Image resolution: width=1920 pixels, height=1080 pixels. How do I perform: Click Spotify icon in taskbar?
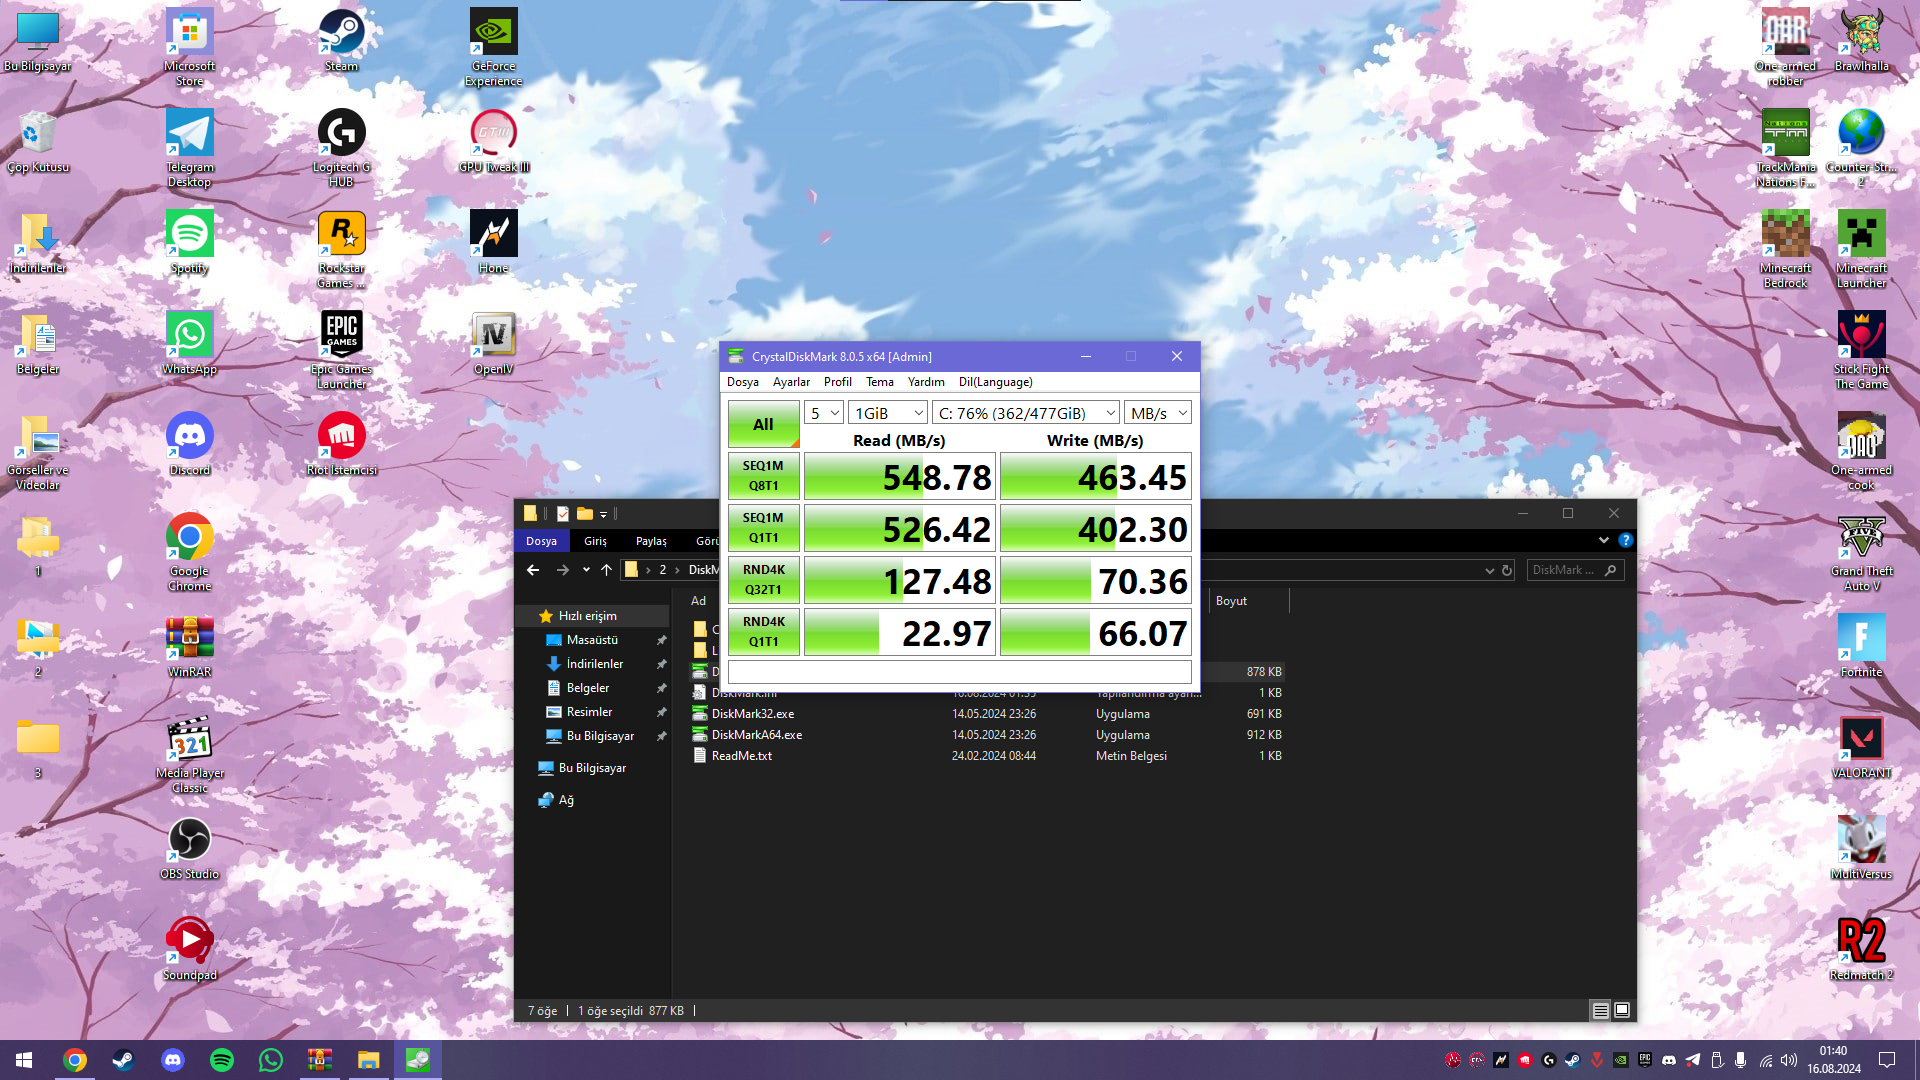point(222,1060)
